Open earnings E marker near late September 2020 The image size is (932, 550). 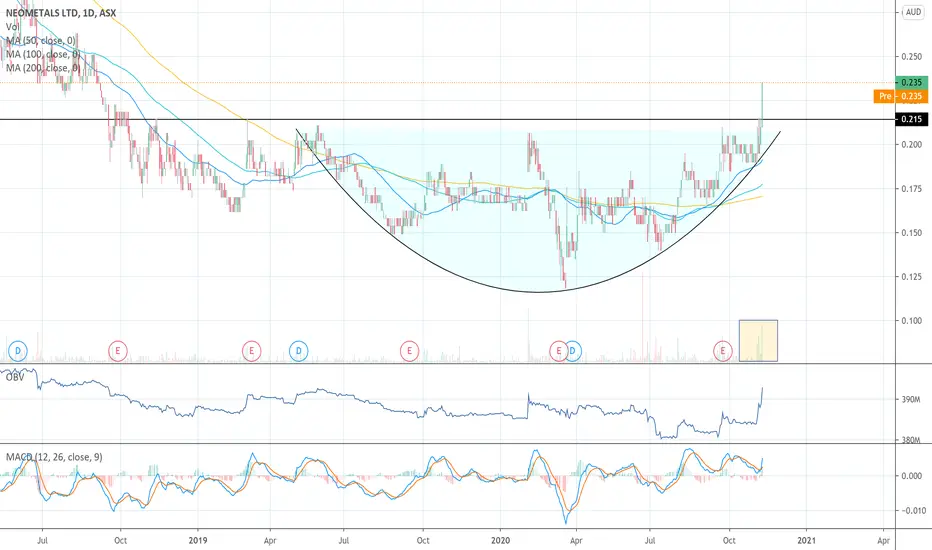[x=723, y=351]
